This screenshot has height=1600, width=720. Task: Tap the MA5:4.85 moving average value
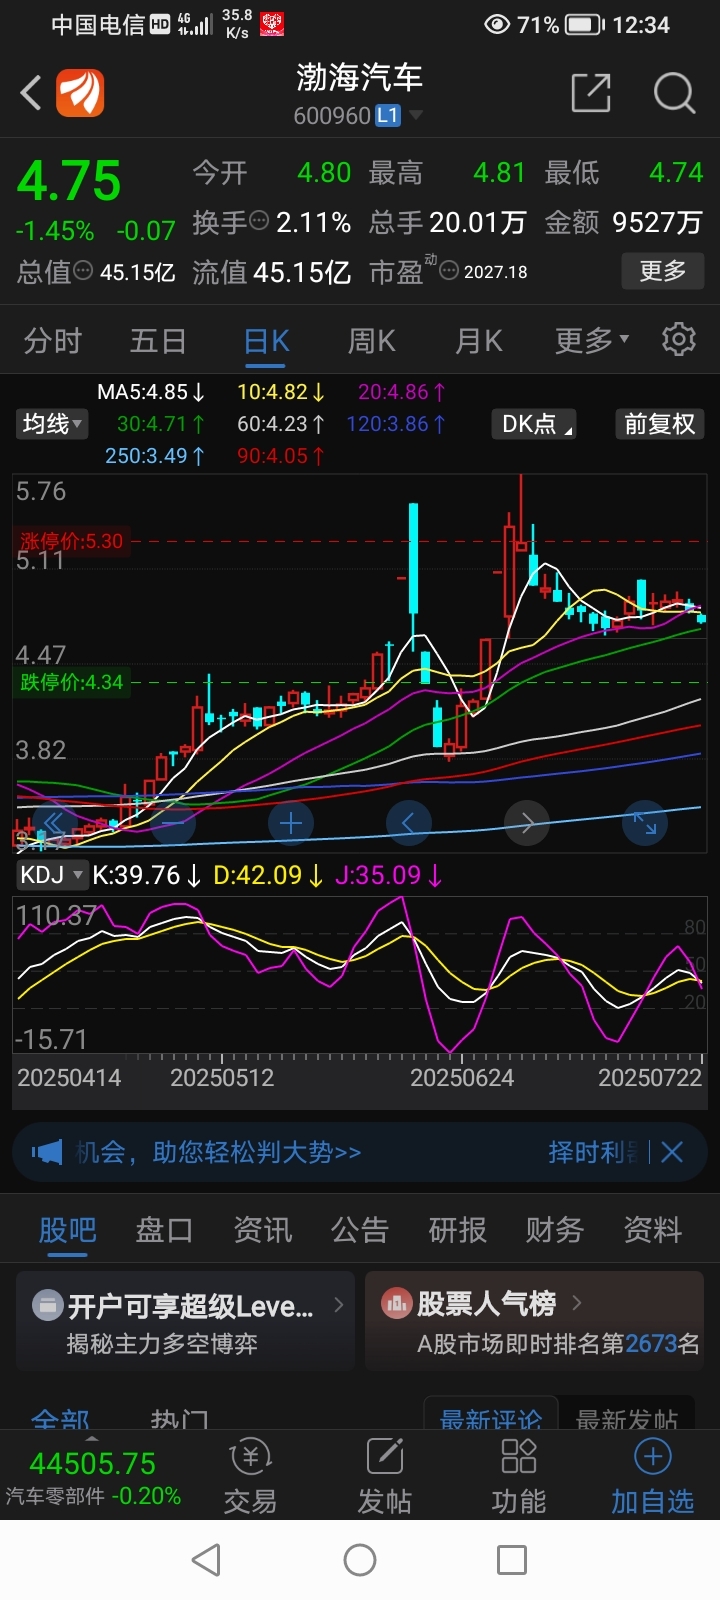(150, 392)
